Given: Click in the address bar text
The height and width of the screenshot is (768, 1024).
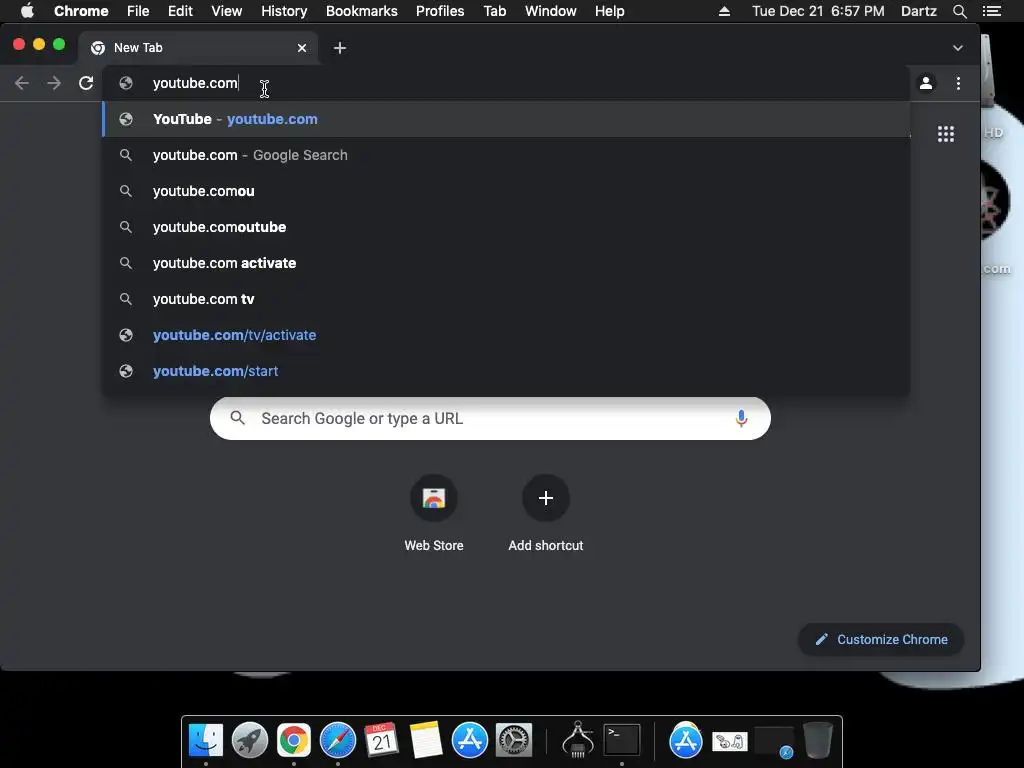Looking at the screenshot, I should (x=195, y=83).
